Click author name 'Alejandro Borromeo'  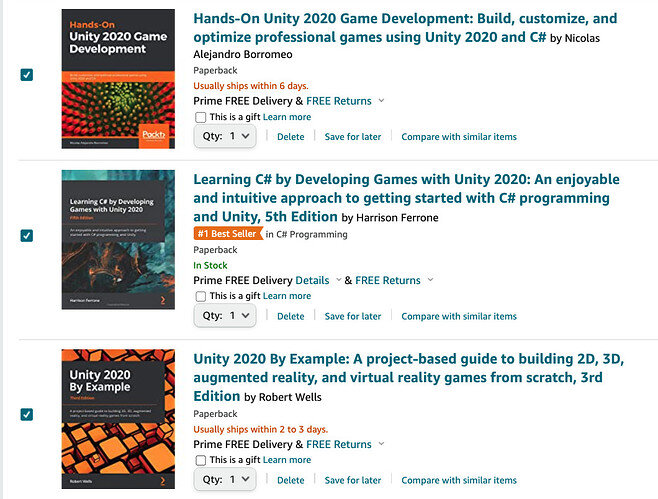click(x=243, y=54)
